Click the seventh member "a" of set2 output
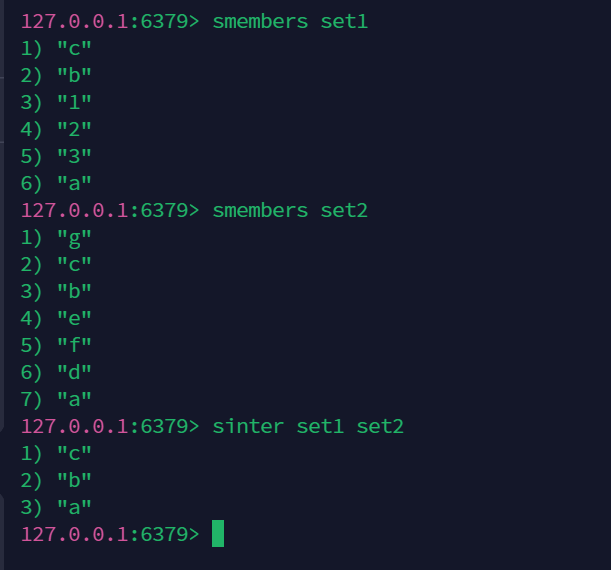The height and width of the screenshot is (570, 611). (x=74, y=399)
